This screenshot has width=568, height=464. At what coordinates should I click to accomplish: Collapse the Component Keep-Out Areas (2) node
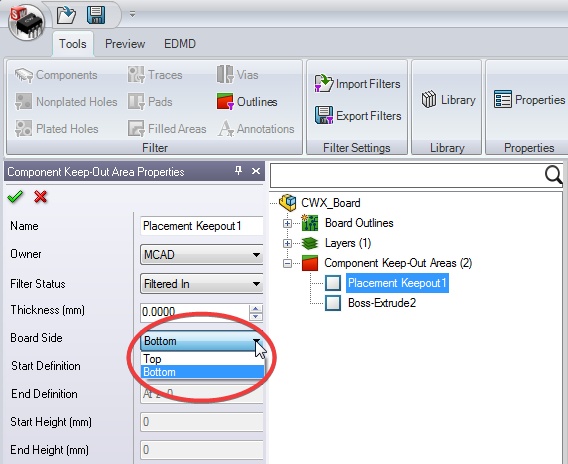(287, 263)
